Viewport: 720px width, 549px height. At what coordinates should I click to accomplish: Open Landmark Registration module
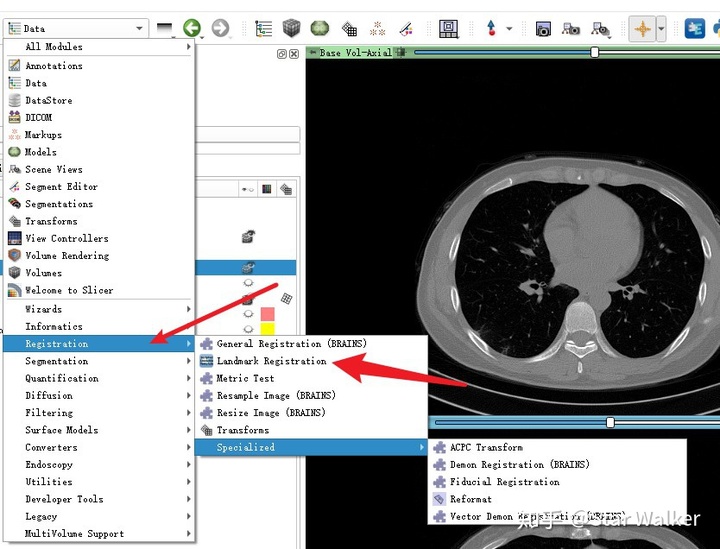[311, 361]
